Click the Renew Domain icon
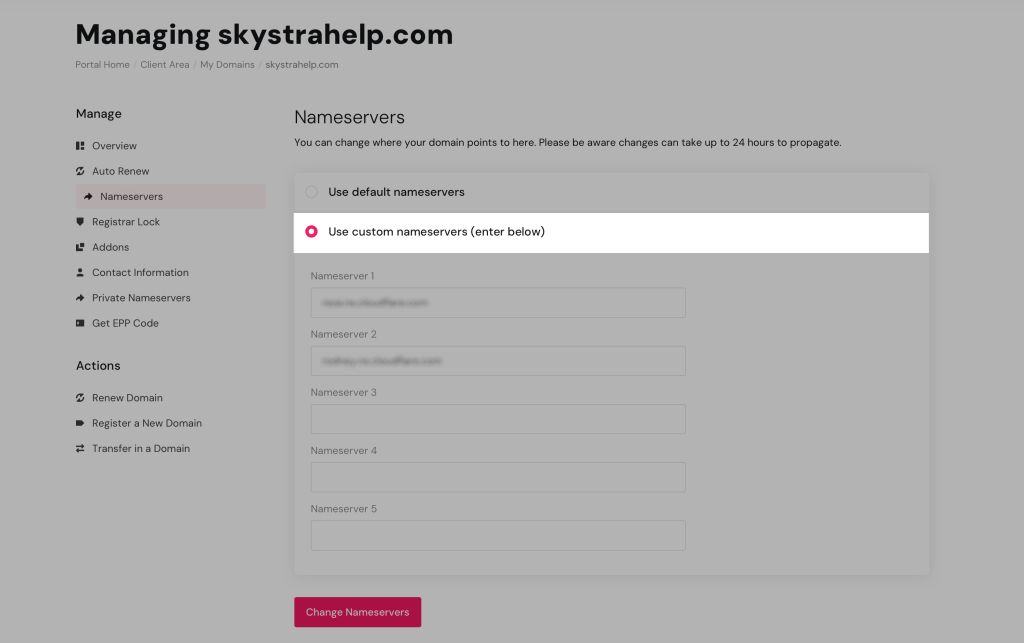1024x643 pixels. [x=80, y=398]
